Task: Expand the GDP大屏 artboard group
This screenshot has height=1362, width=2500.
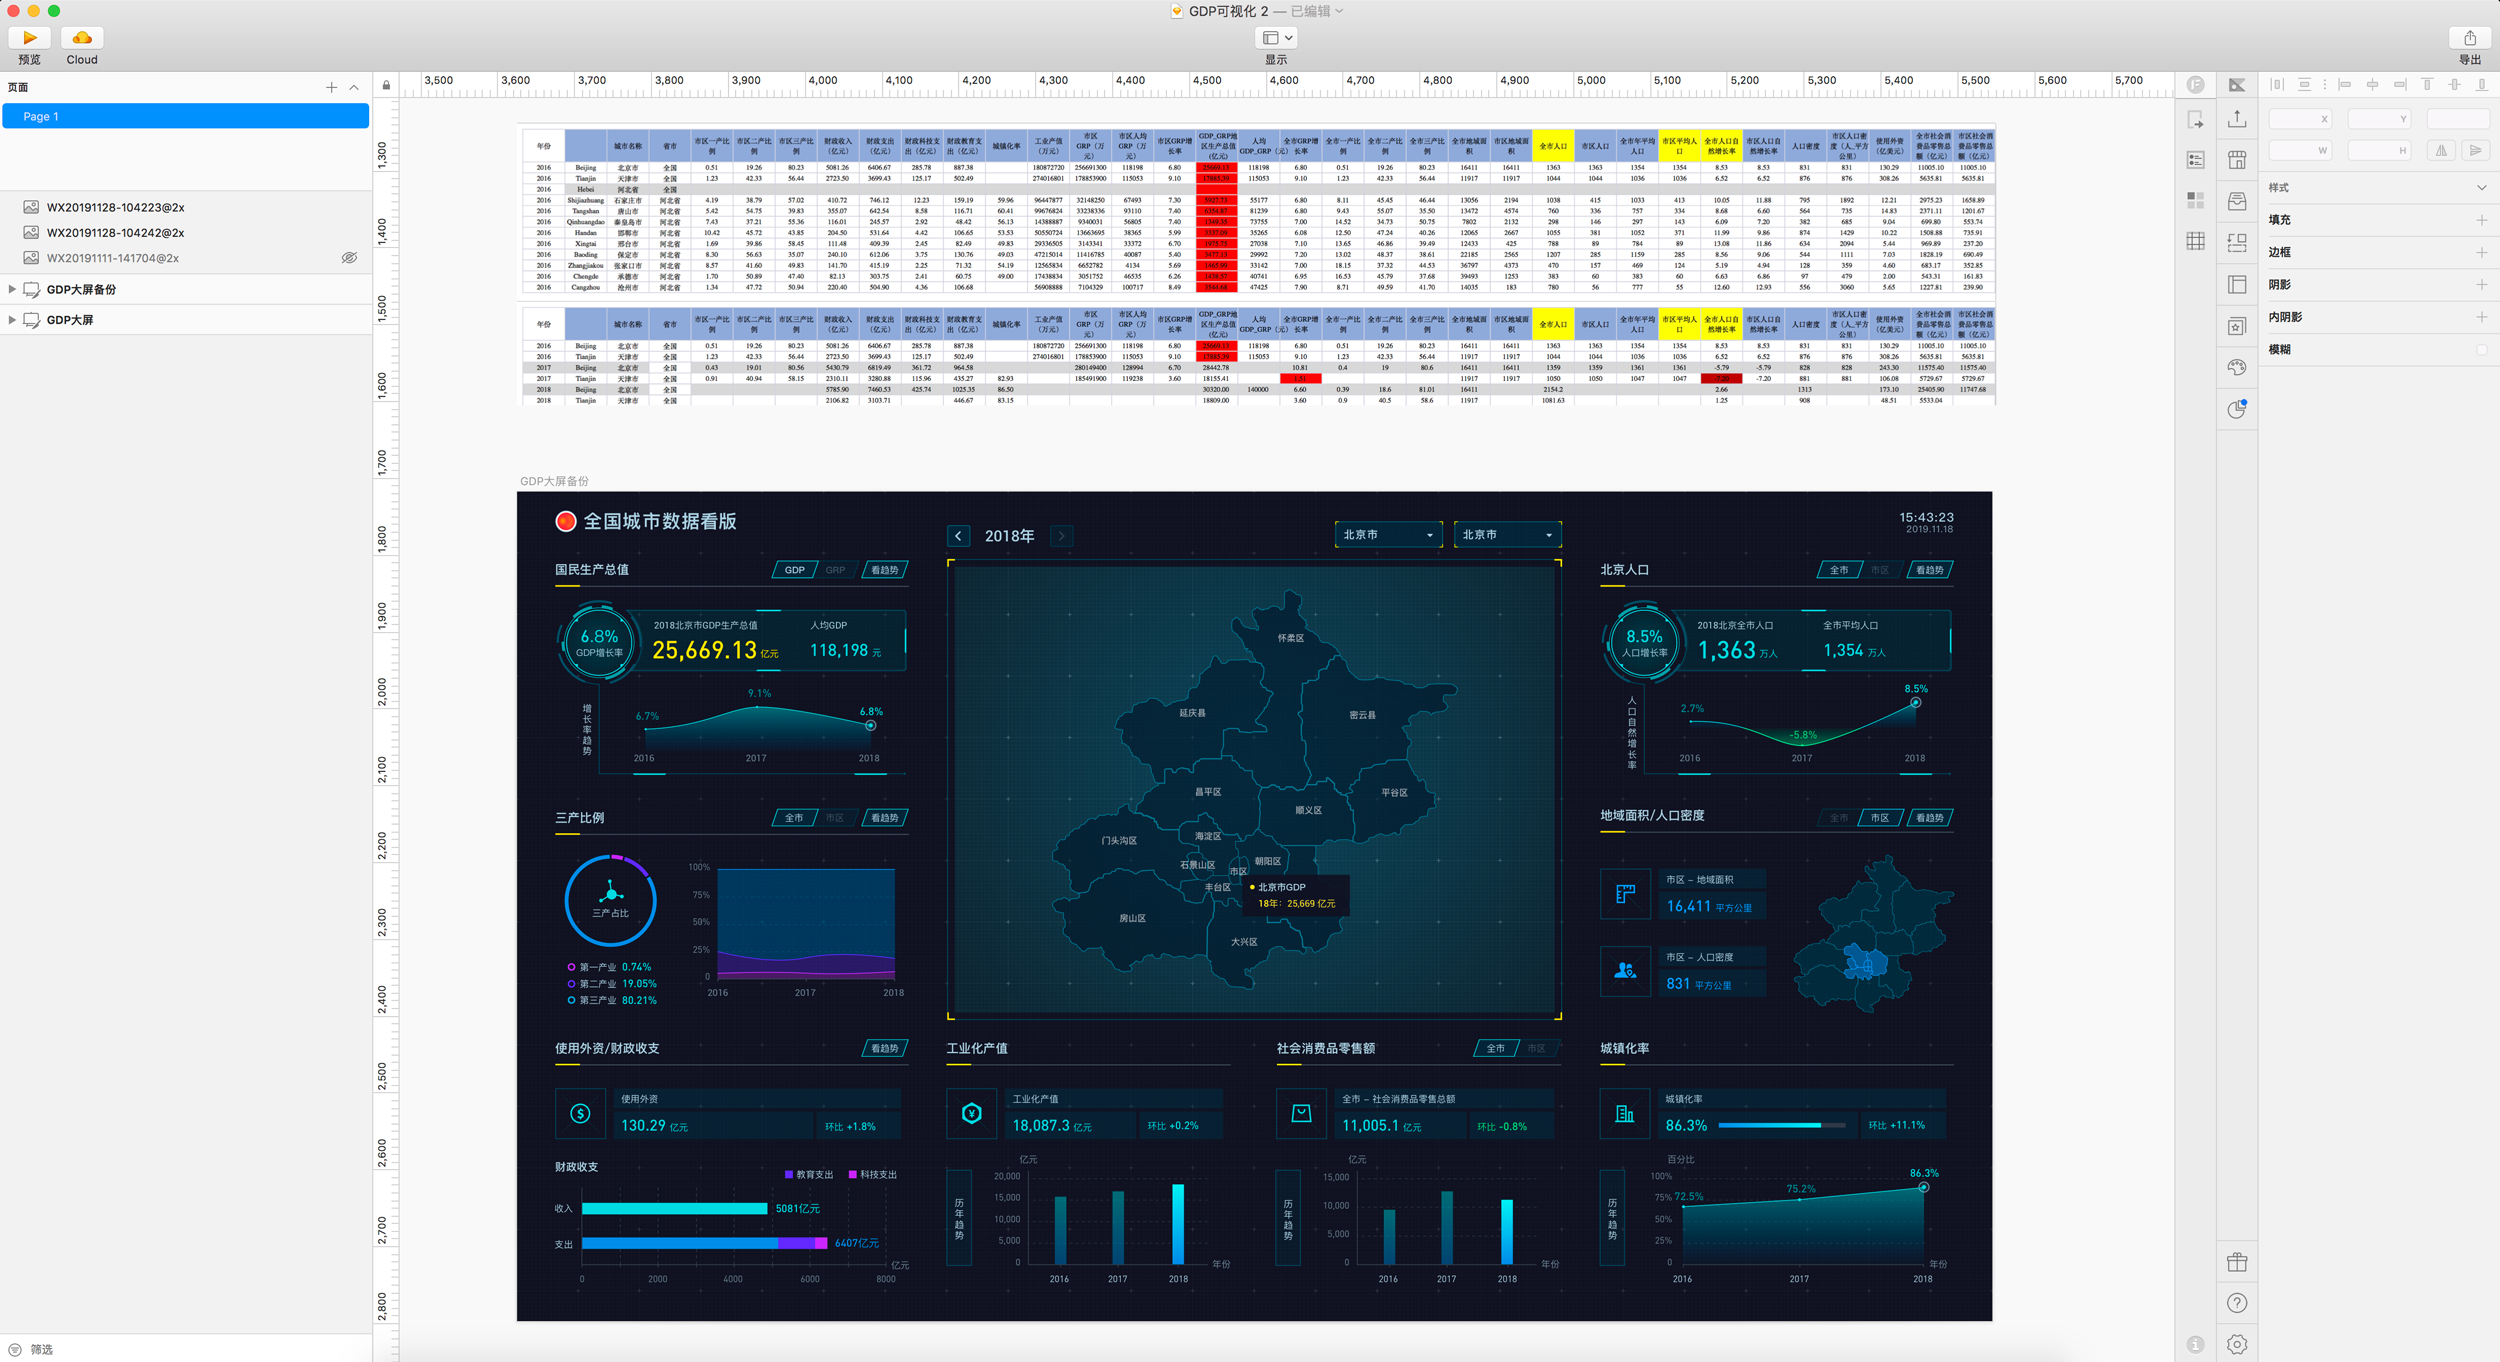Action: 12,320
